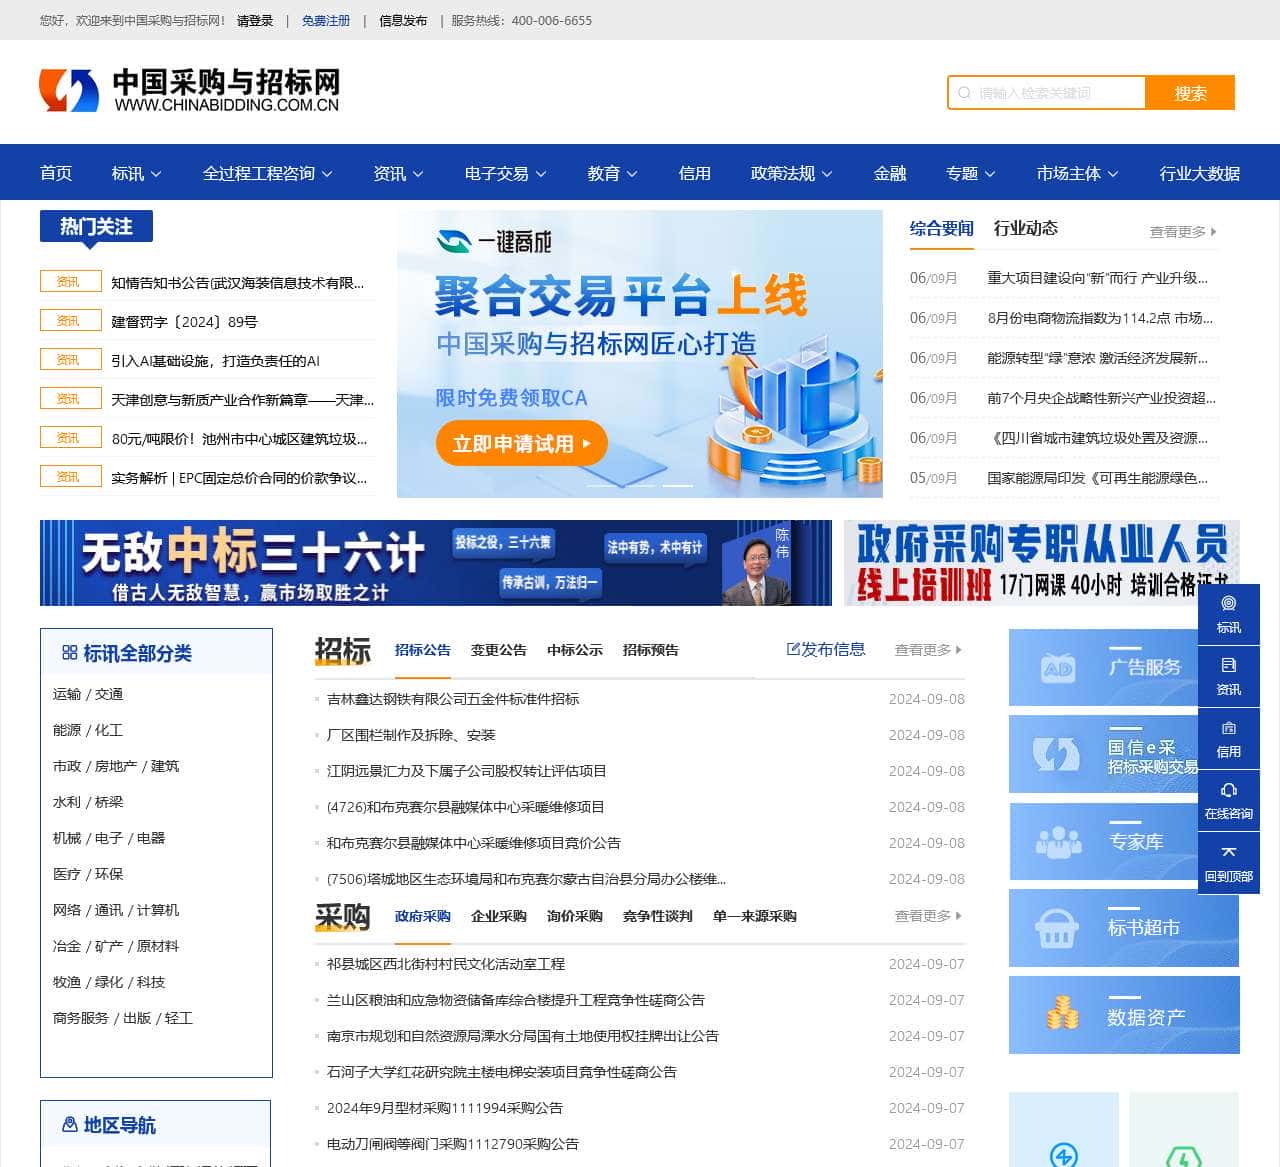Open the 无敌中标三十六计 banner
The width and height of the screenshot is (1280, 1167).
click(x=436, y=563)
